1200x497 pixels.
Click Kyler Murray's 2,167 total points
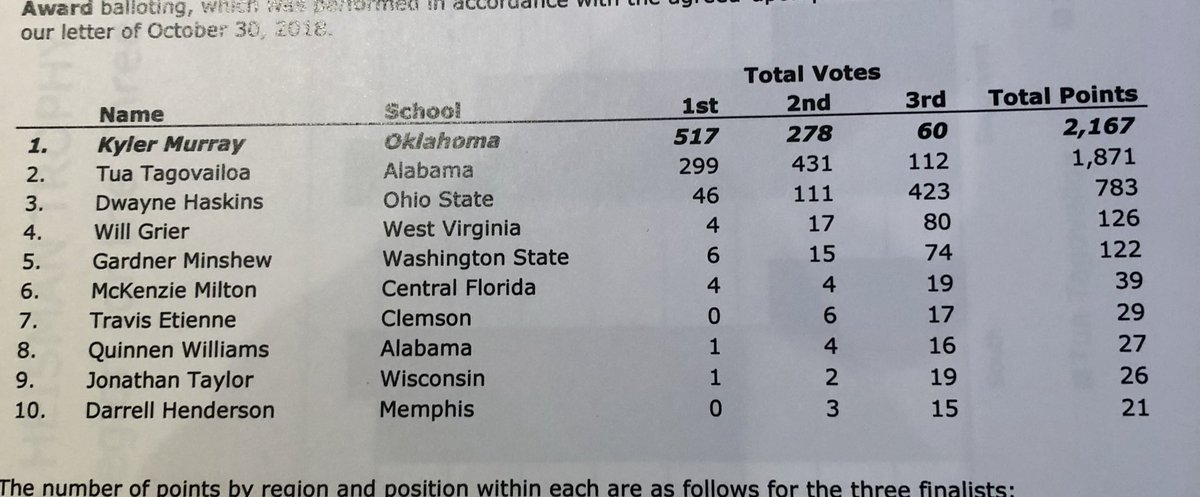point(1099,127)
